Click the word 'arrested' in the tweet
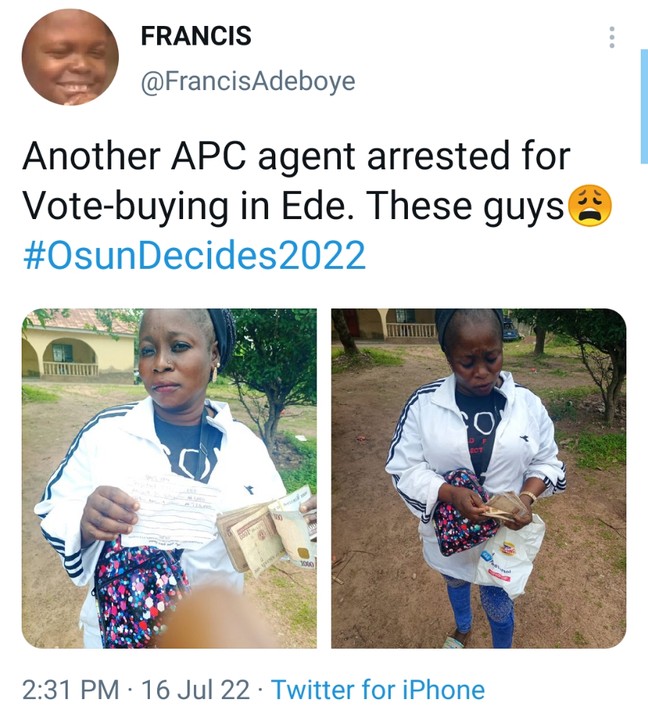Viewport: 648px width, 720px height. pyautogui.click(x=431, y=158)
